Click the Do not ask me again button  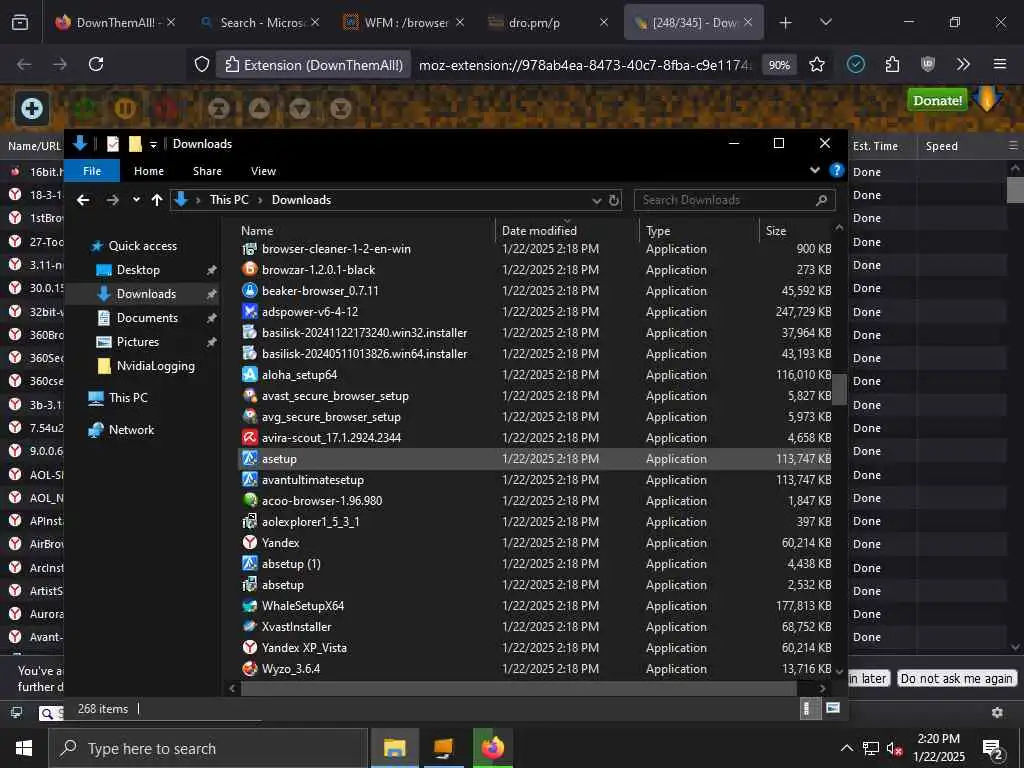(956, 679)
